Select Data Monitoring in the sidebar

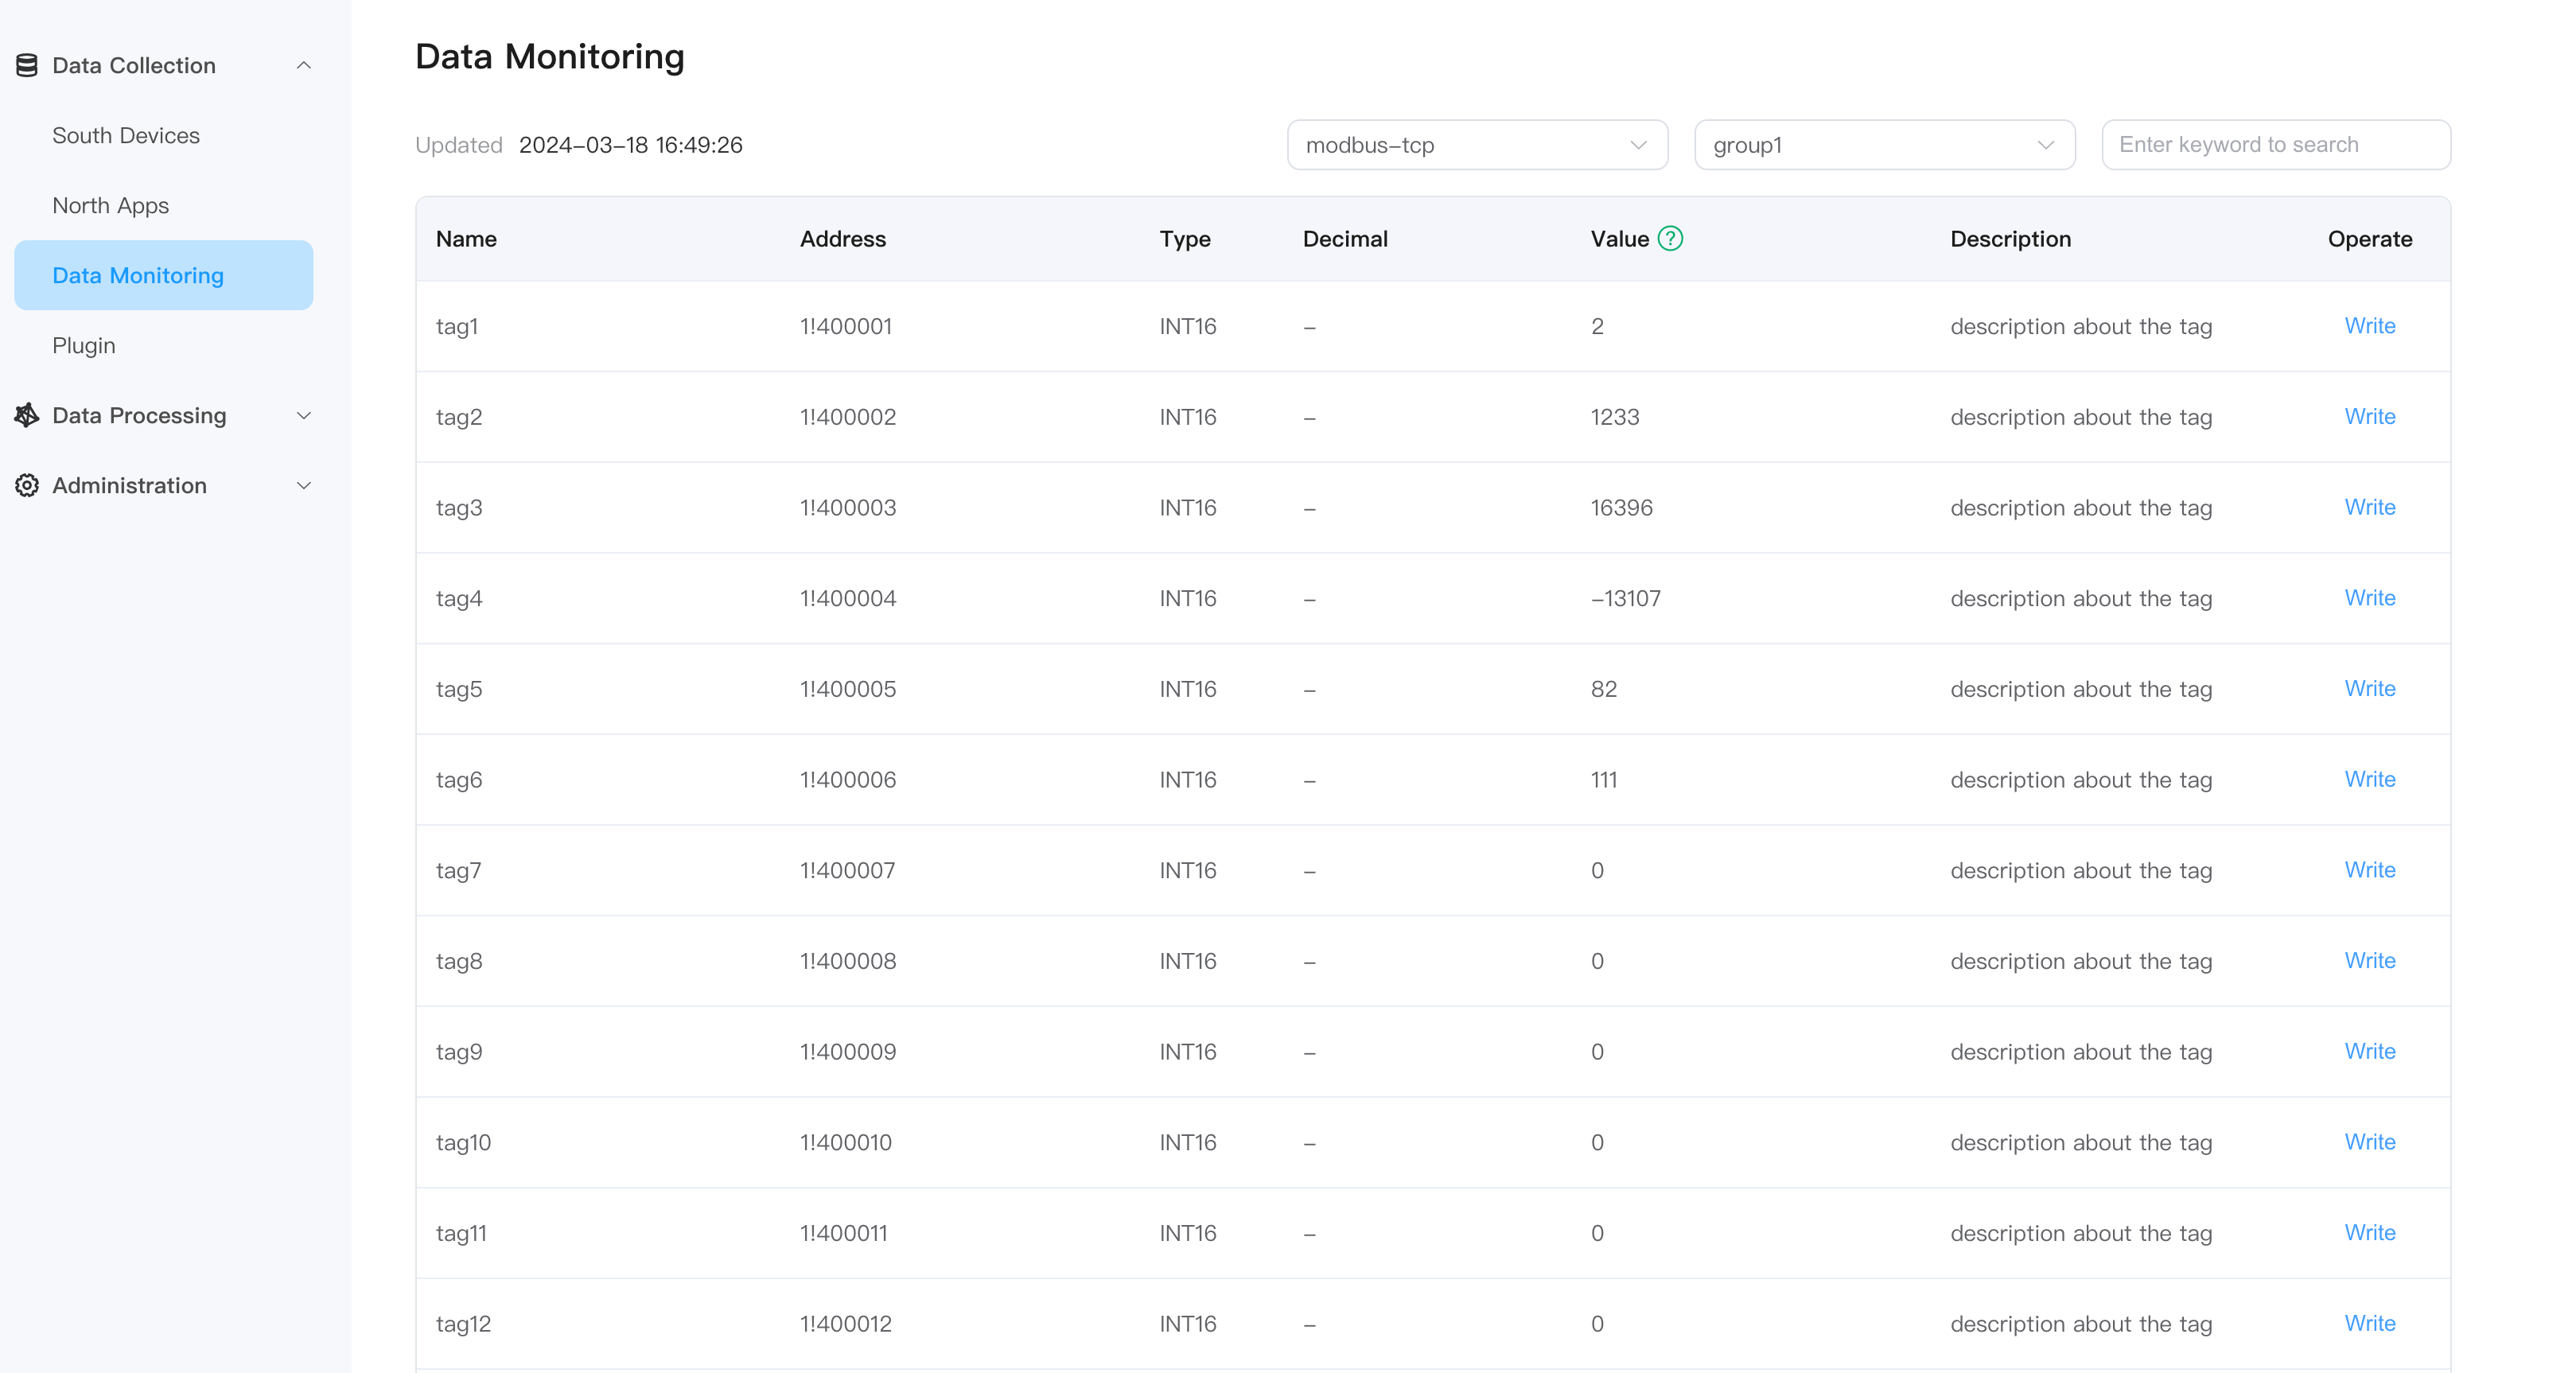(137, 275)
